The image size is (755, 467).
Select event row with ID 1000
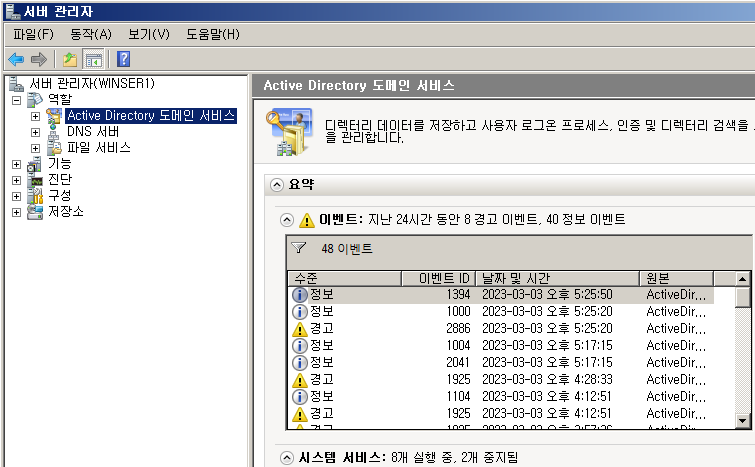501,311
